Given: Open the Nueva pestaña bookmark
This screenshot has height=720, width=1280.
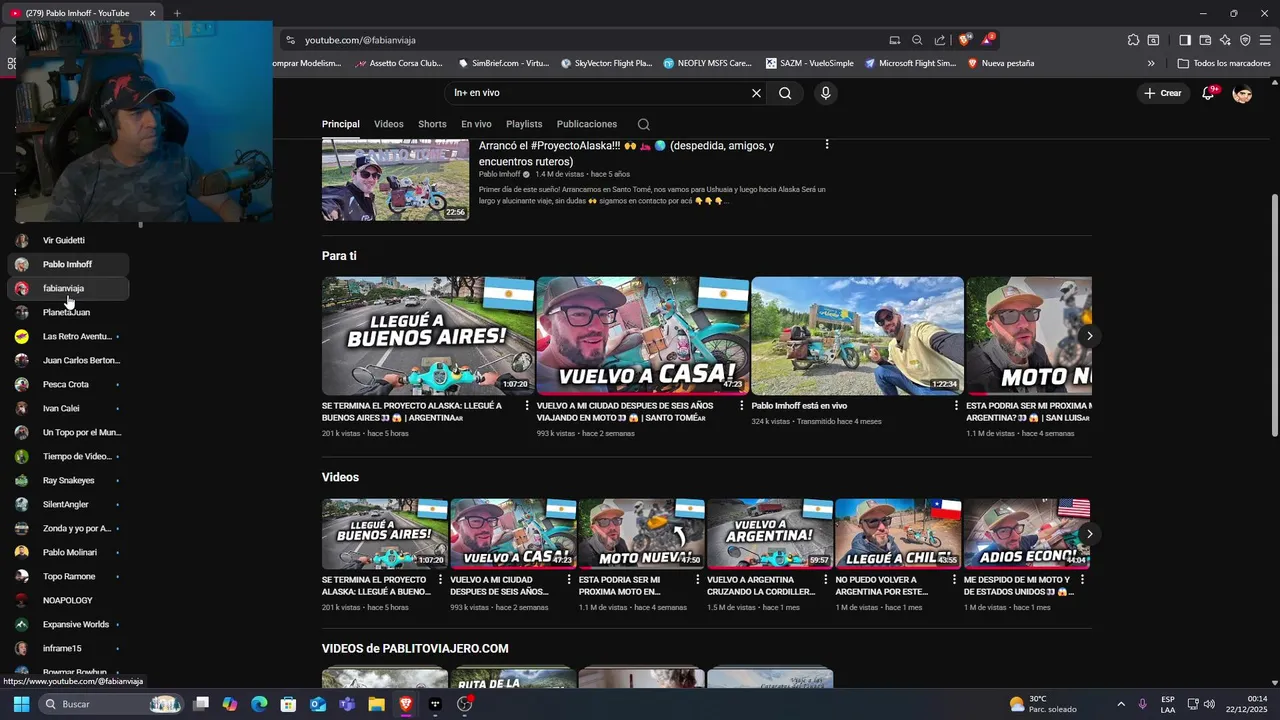Looking at the screenshot, I should [x=1001, y=63].
